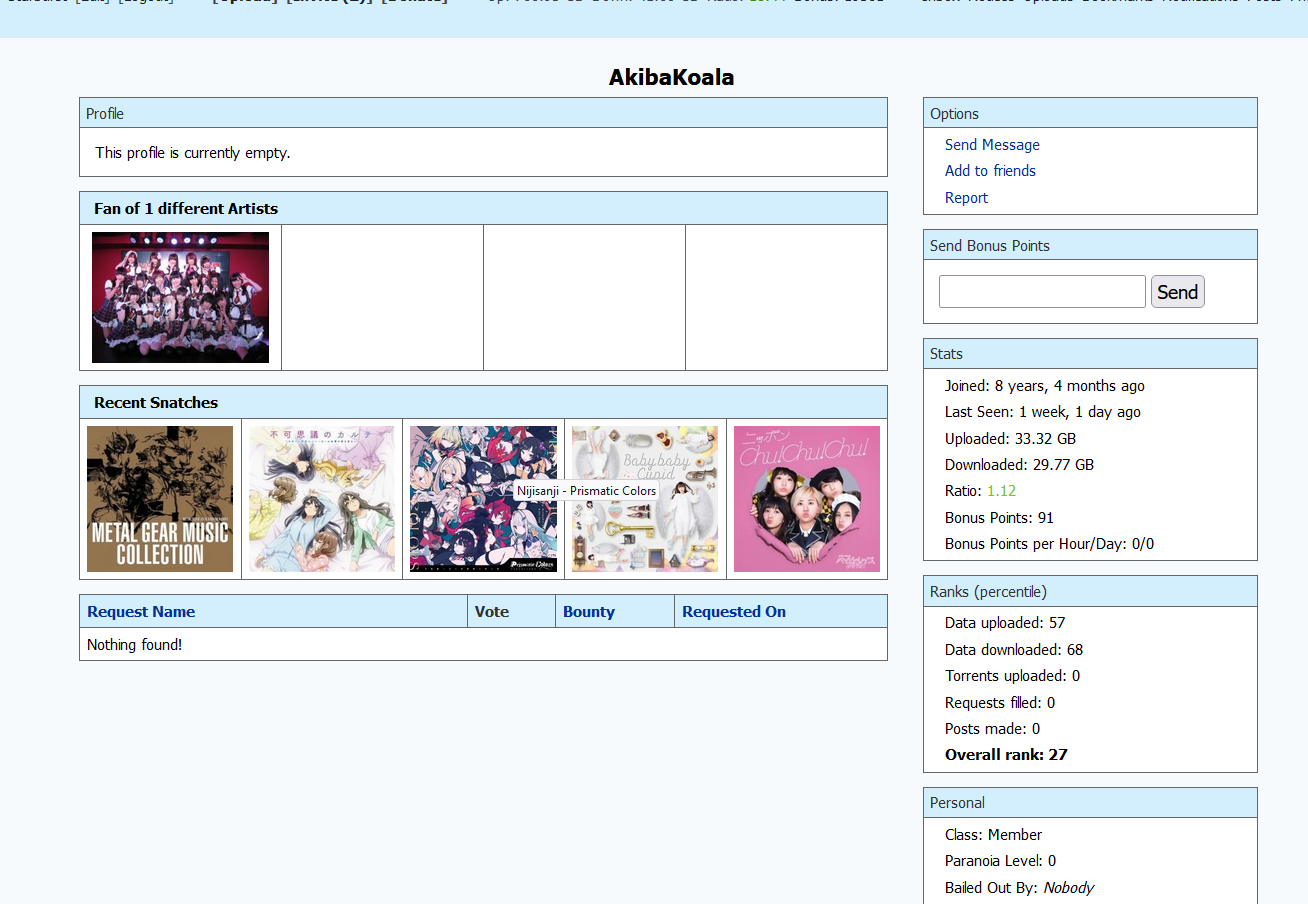The height and width of the screenshot is (904, 1308).
Task: Click the Send bonus points button
Action: tap(1178, 292)
